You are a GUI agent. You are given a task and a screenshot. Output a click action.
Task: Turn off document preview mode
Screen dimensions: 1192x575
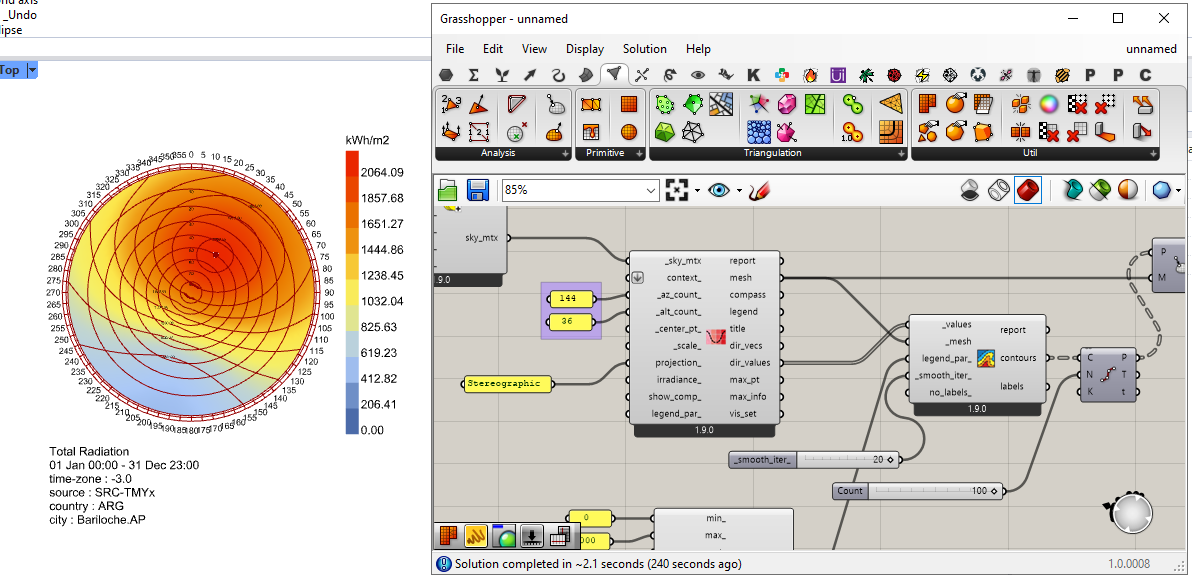[x=968, y=190]
